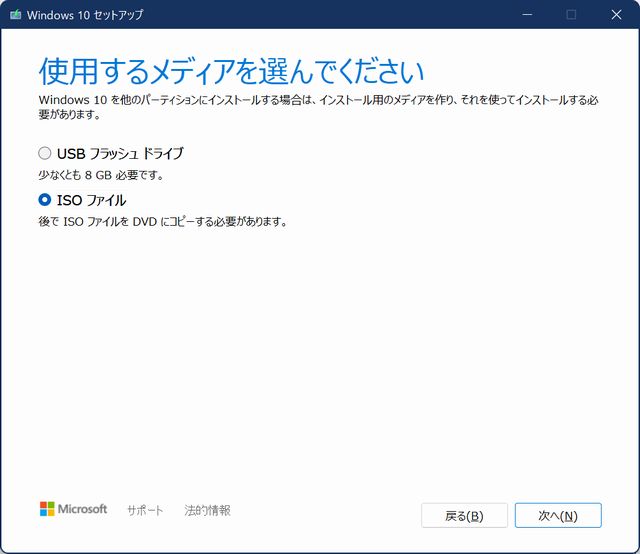The height and width of the screenshot is (554, 640).
Task: Click the text 後で ISO ファイルを DVD にコピーする必要があります。
Action: click(x=163, y=222)
